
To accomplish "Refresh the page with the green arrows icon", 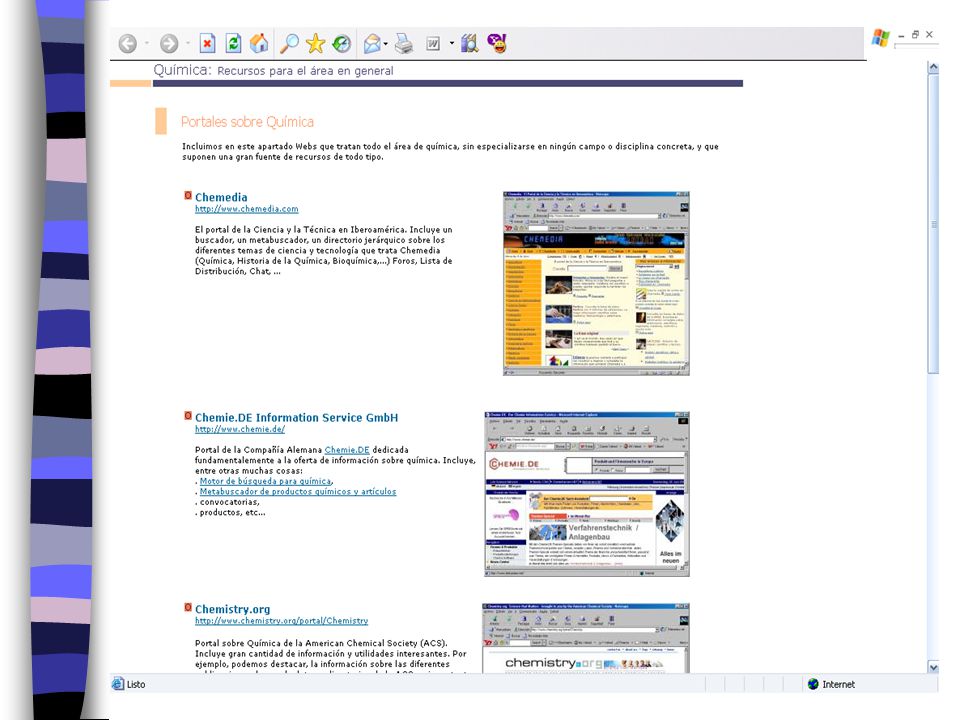I will coord(233,43).
